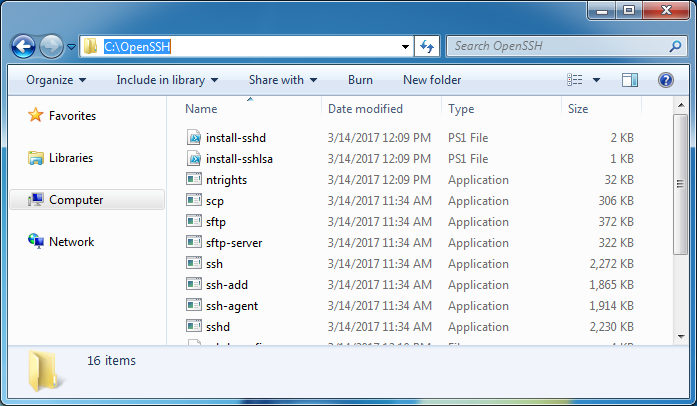The image size is (697, 406).
Task: Toggle the preview pane button
Action: 629,80
